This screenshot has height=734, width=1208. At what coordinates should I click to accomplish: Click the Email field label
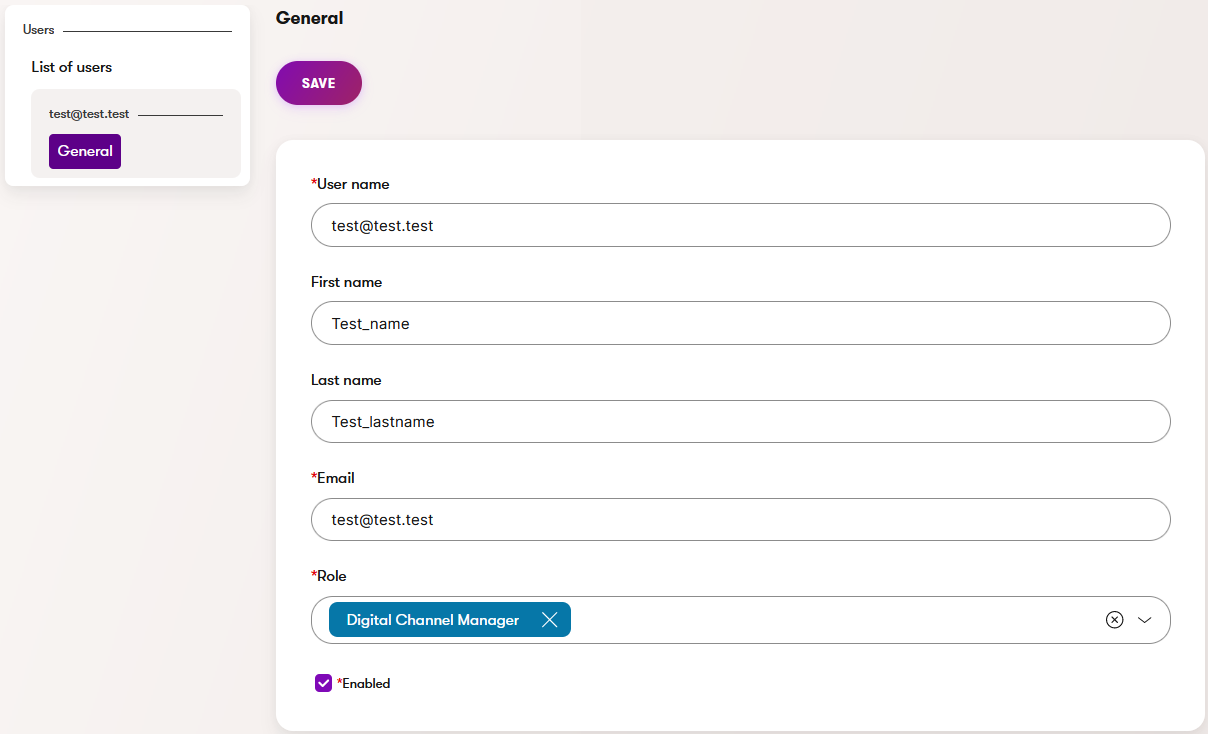pos(336,478)
